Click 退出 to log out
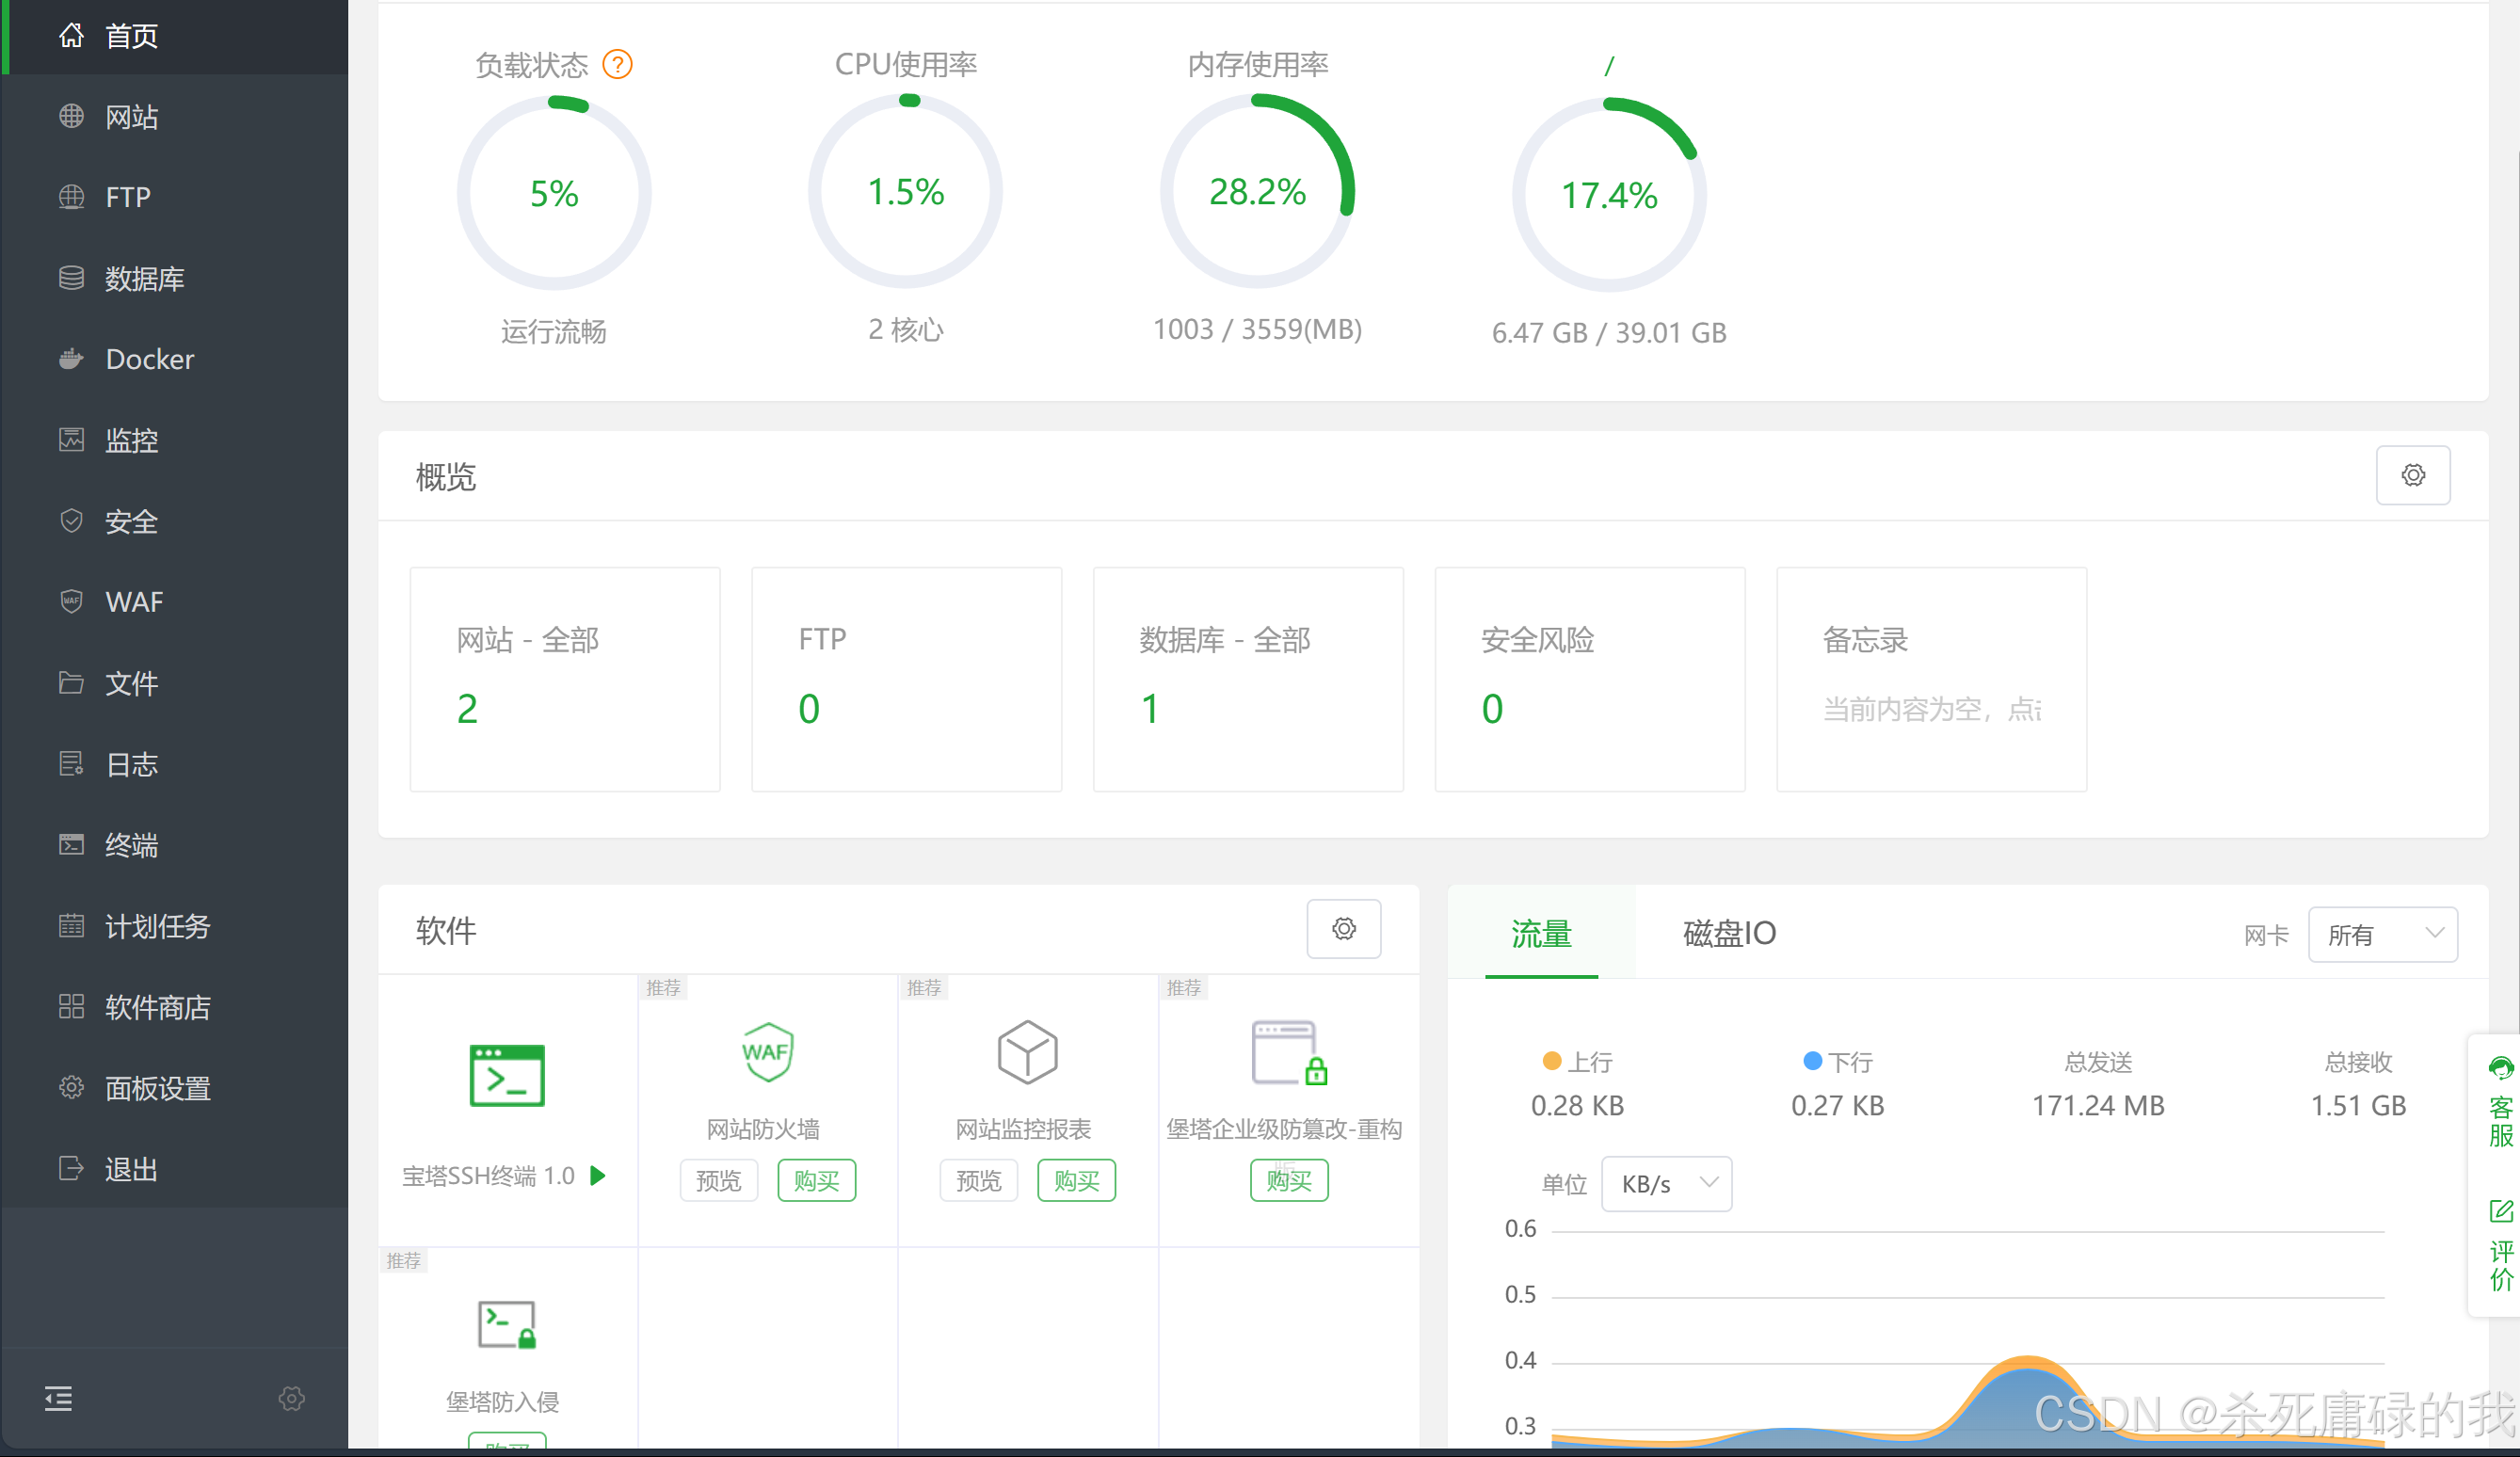Viewport: 2520px width, 1457px height. pos(175,1169)
